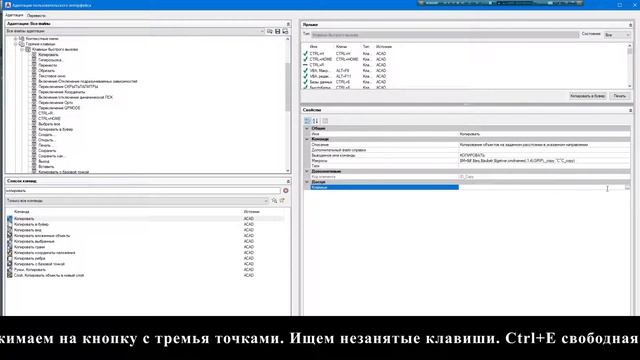
Task: Click the Печать button in Ярлыки panel
Action: point(620,96)
